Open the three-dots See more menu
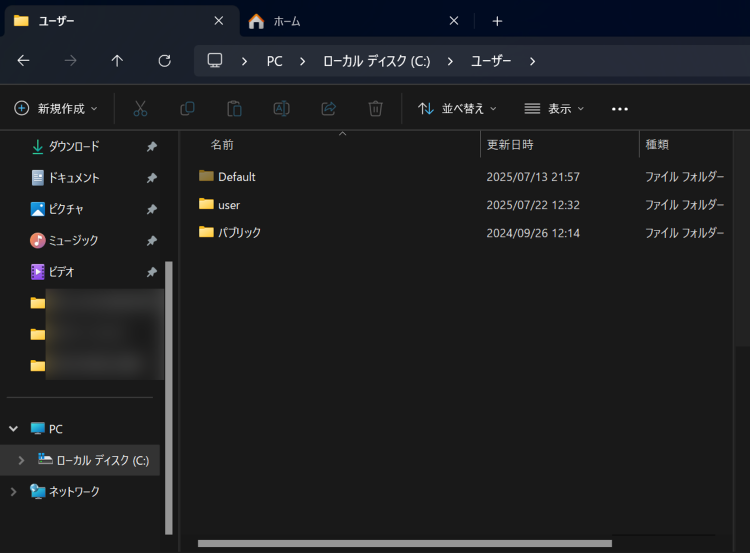The height and width of the screenshot is (553, 750). 620,109
